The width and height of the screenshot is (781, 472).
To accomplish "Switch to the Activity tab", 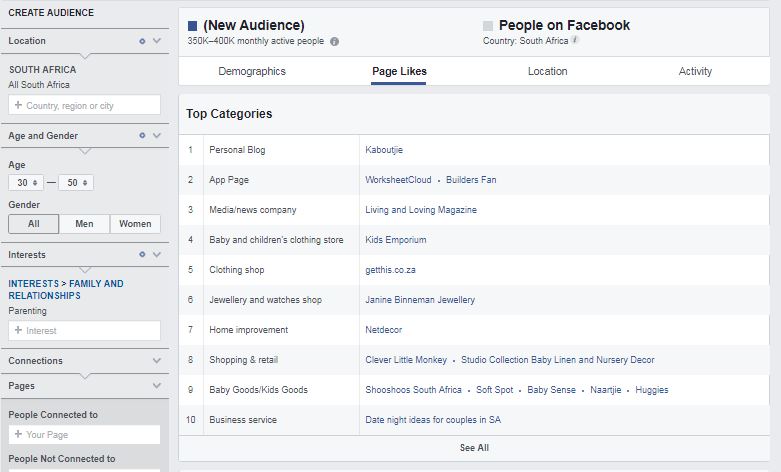I will coord(695,71).
